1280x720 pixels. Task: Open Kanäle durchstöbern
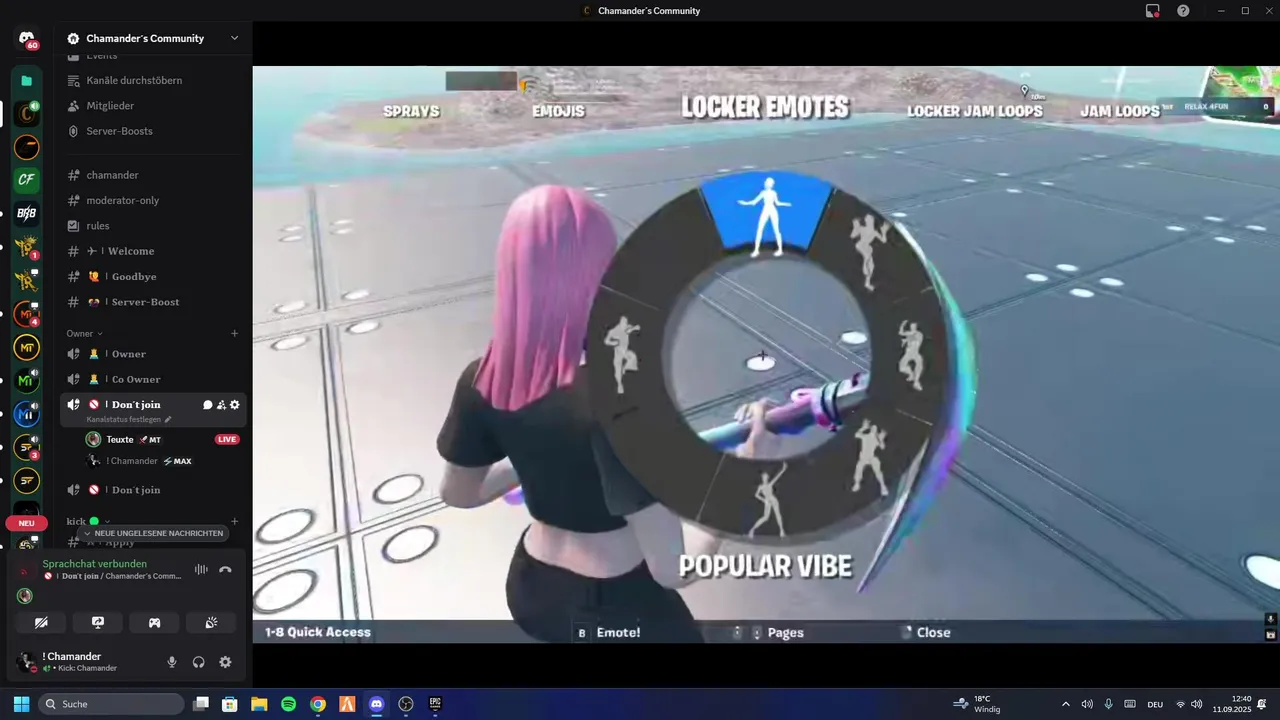(153, 80)
